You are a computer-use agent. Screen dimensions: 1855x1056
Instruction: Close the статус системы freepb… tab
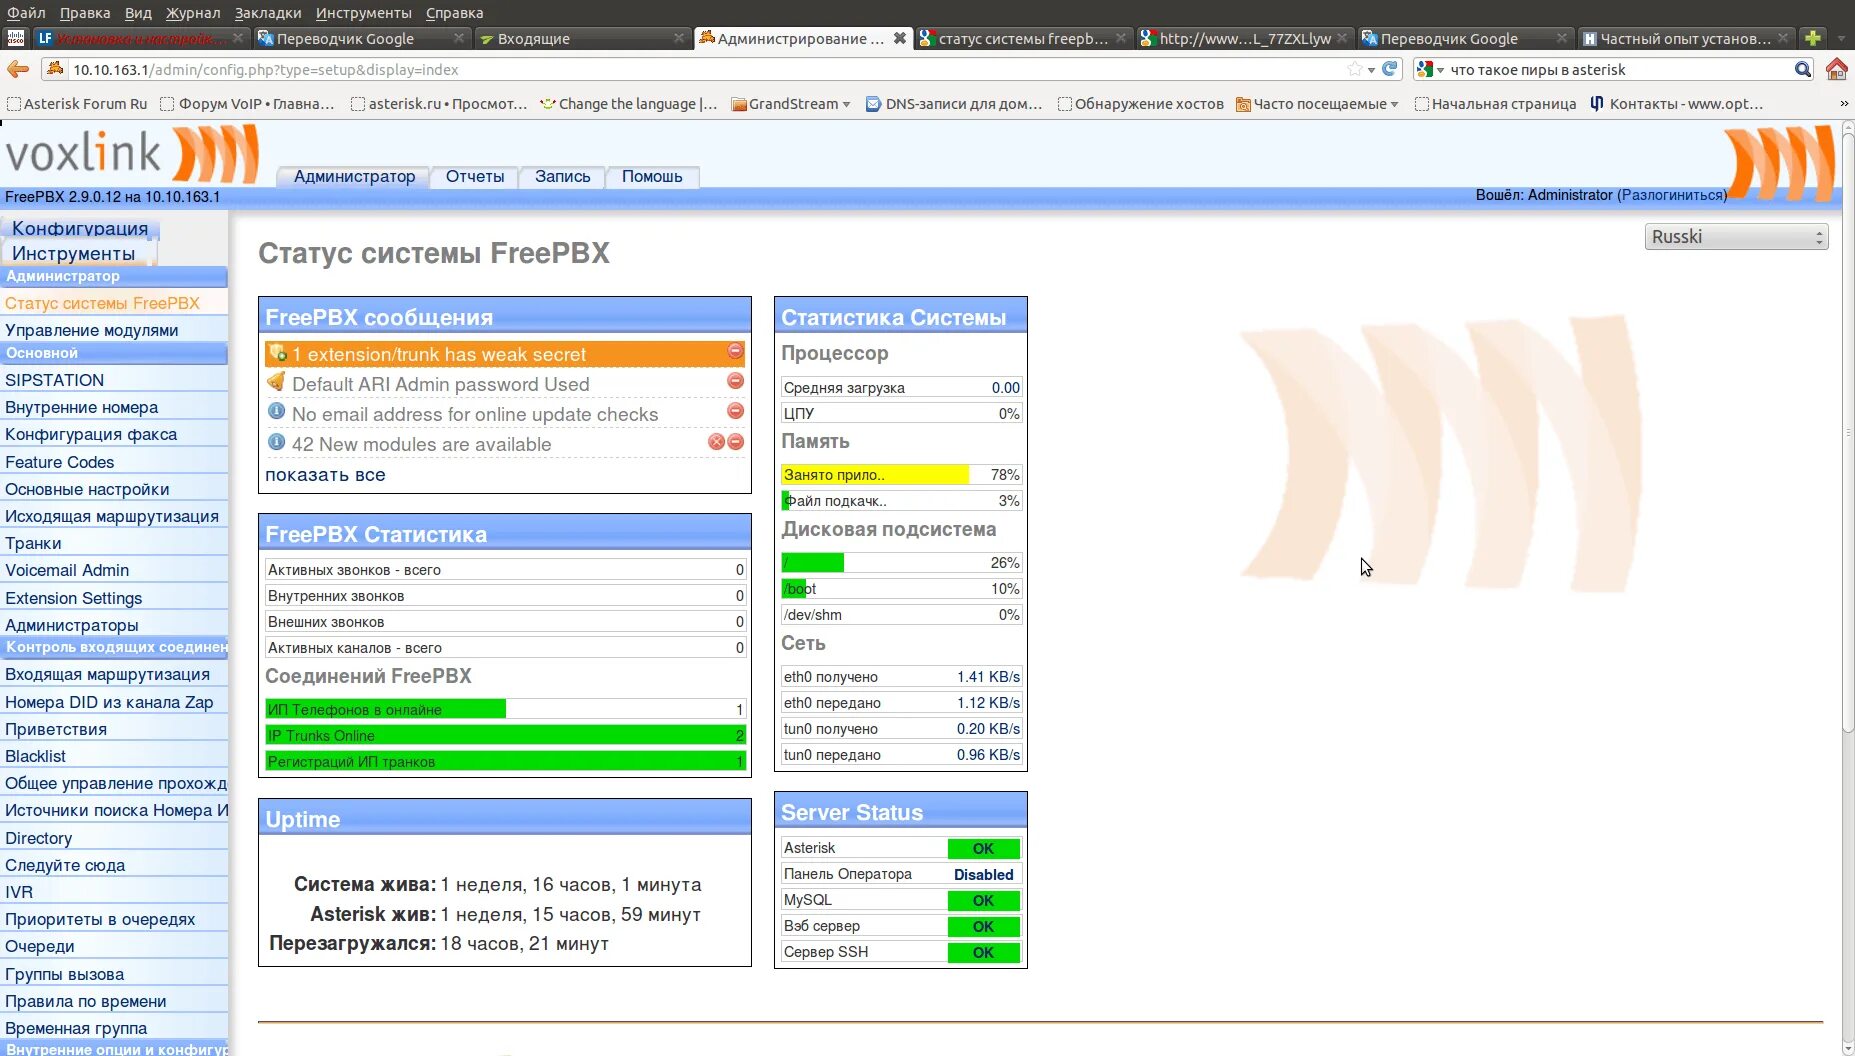pos(1121,38)
